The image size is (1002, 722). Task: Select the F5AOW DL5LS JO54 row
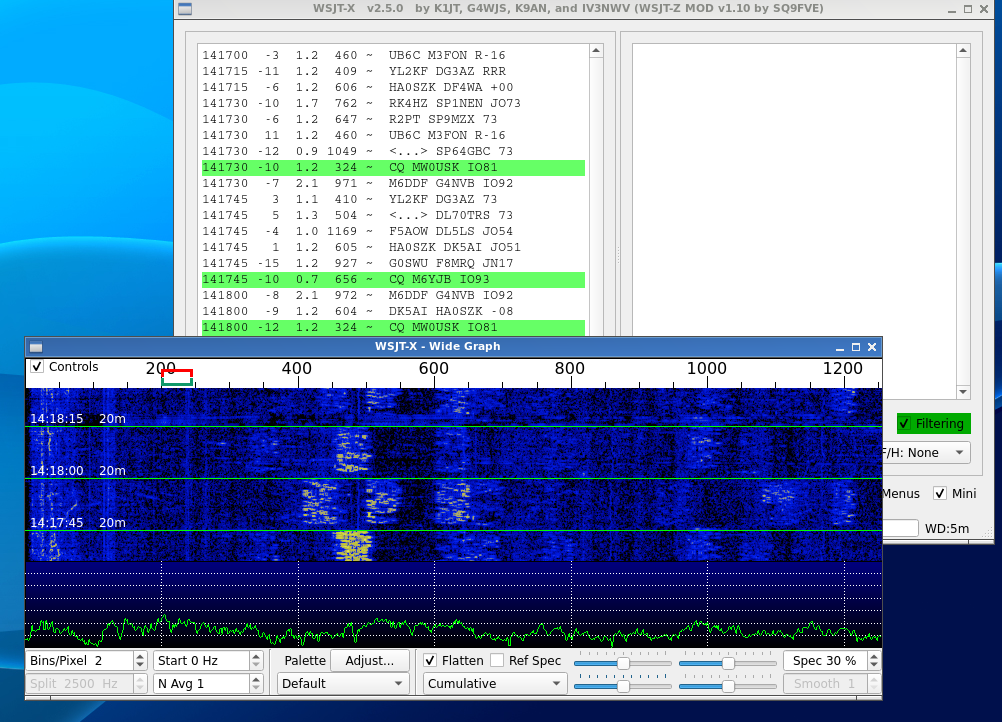[x=393, y=231]
